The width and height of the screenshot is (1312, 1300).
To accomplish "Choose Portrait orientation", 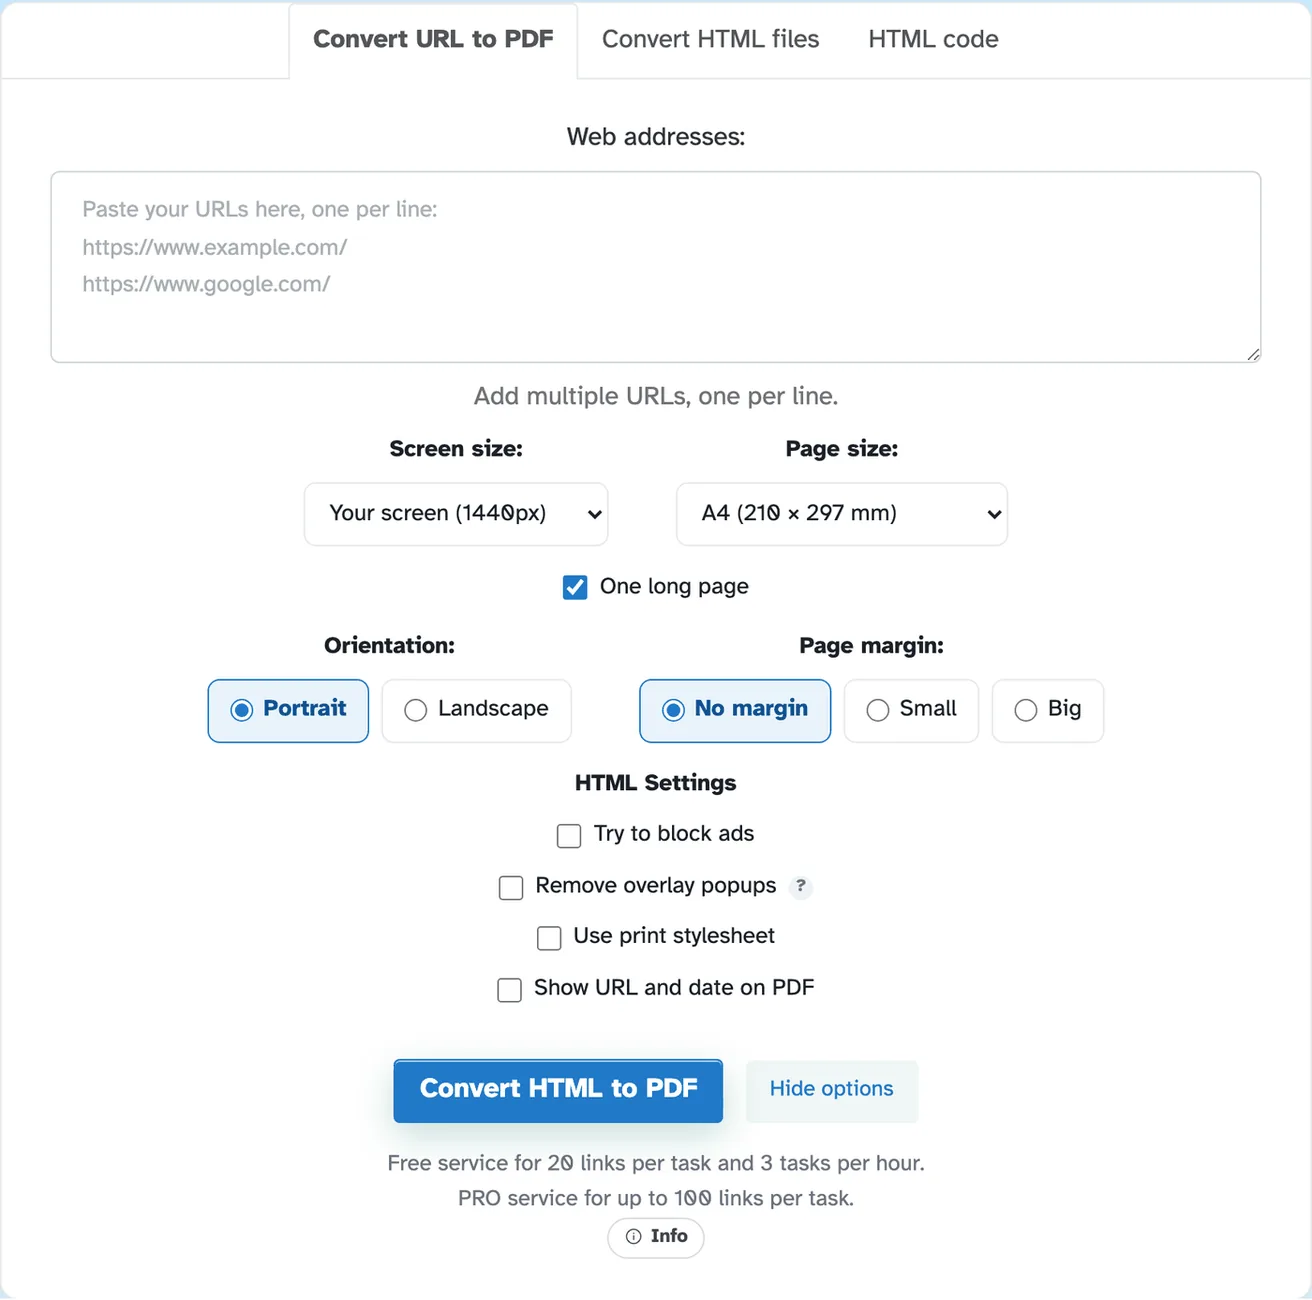I will 288,710.
